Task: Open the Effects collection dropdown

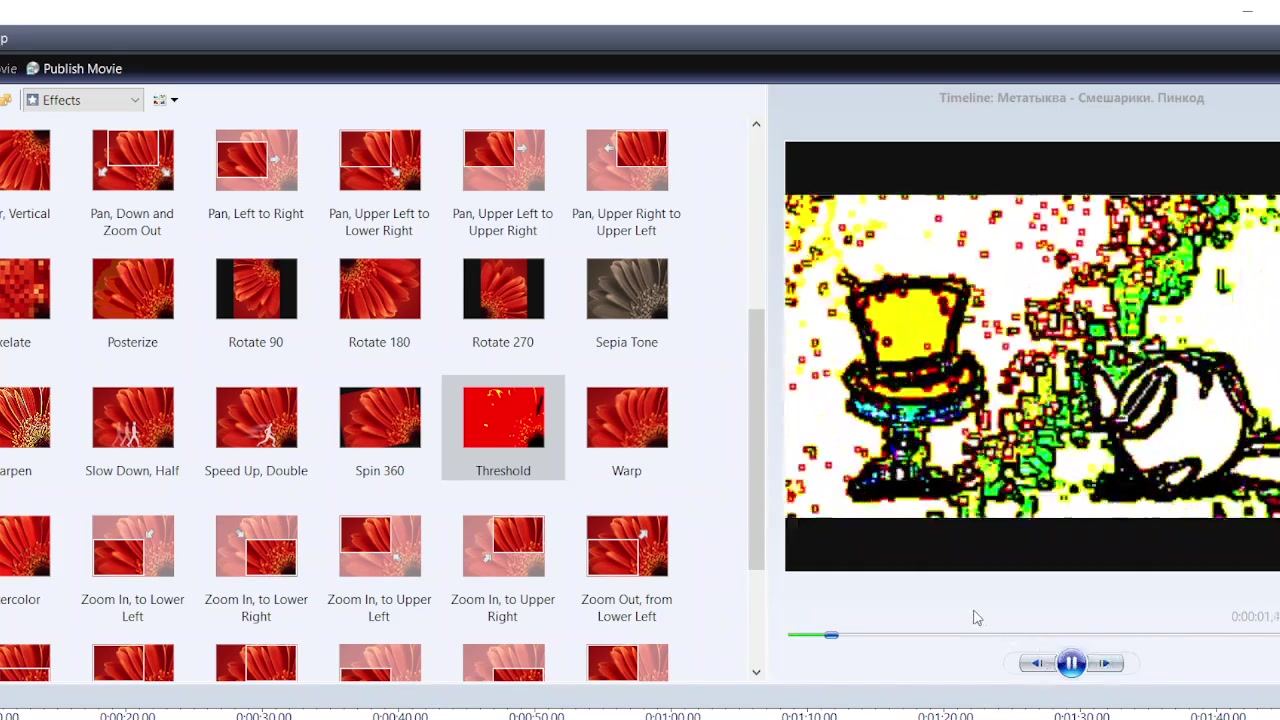Action: 134,100
